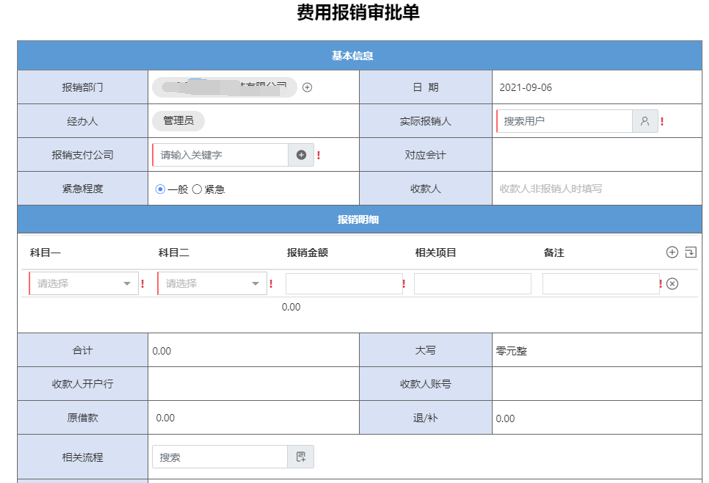Click the 科目一 column header
Image resolution: width=709 pixels, height=483 pixels.
[x=45, y=253]
